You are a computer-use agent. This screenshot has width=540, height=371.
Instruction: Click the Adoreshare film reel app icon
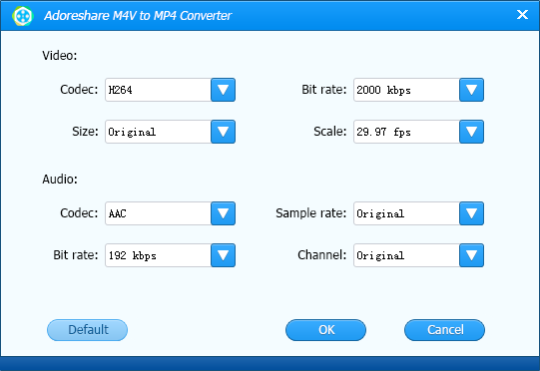22,16
